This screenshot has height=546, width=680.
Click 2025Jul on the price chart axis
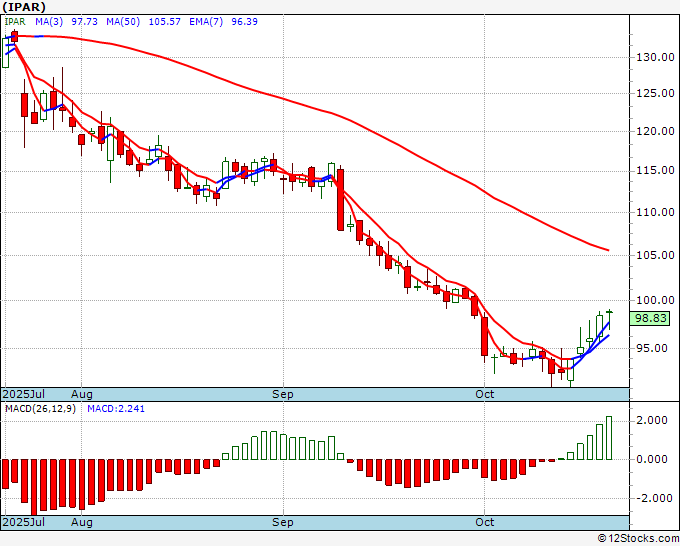[x=24, y=394]
